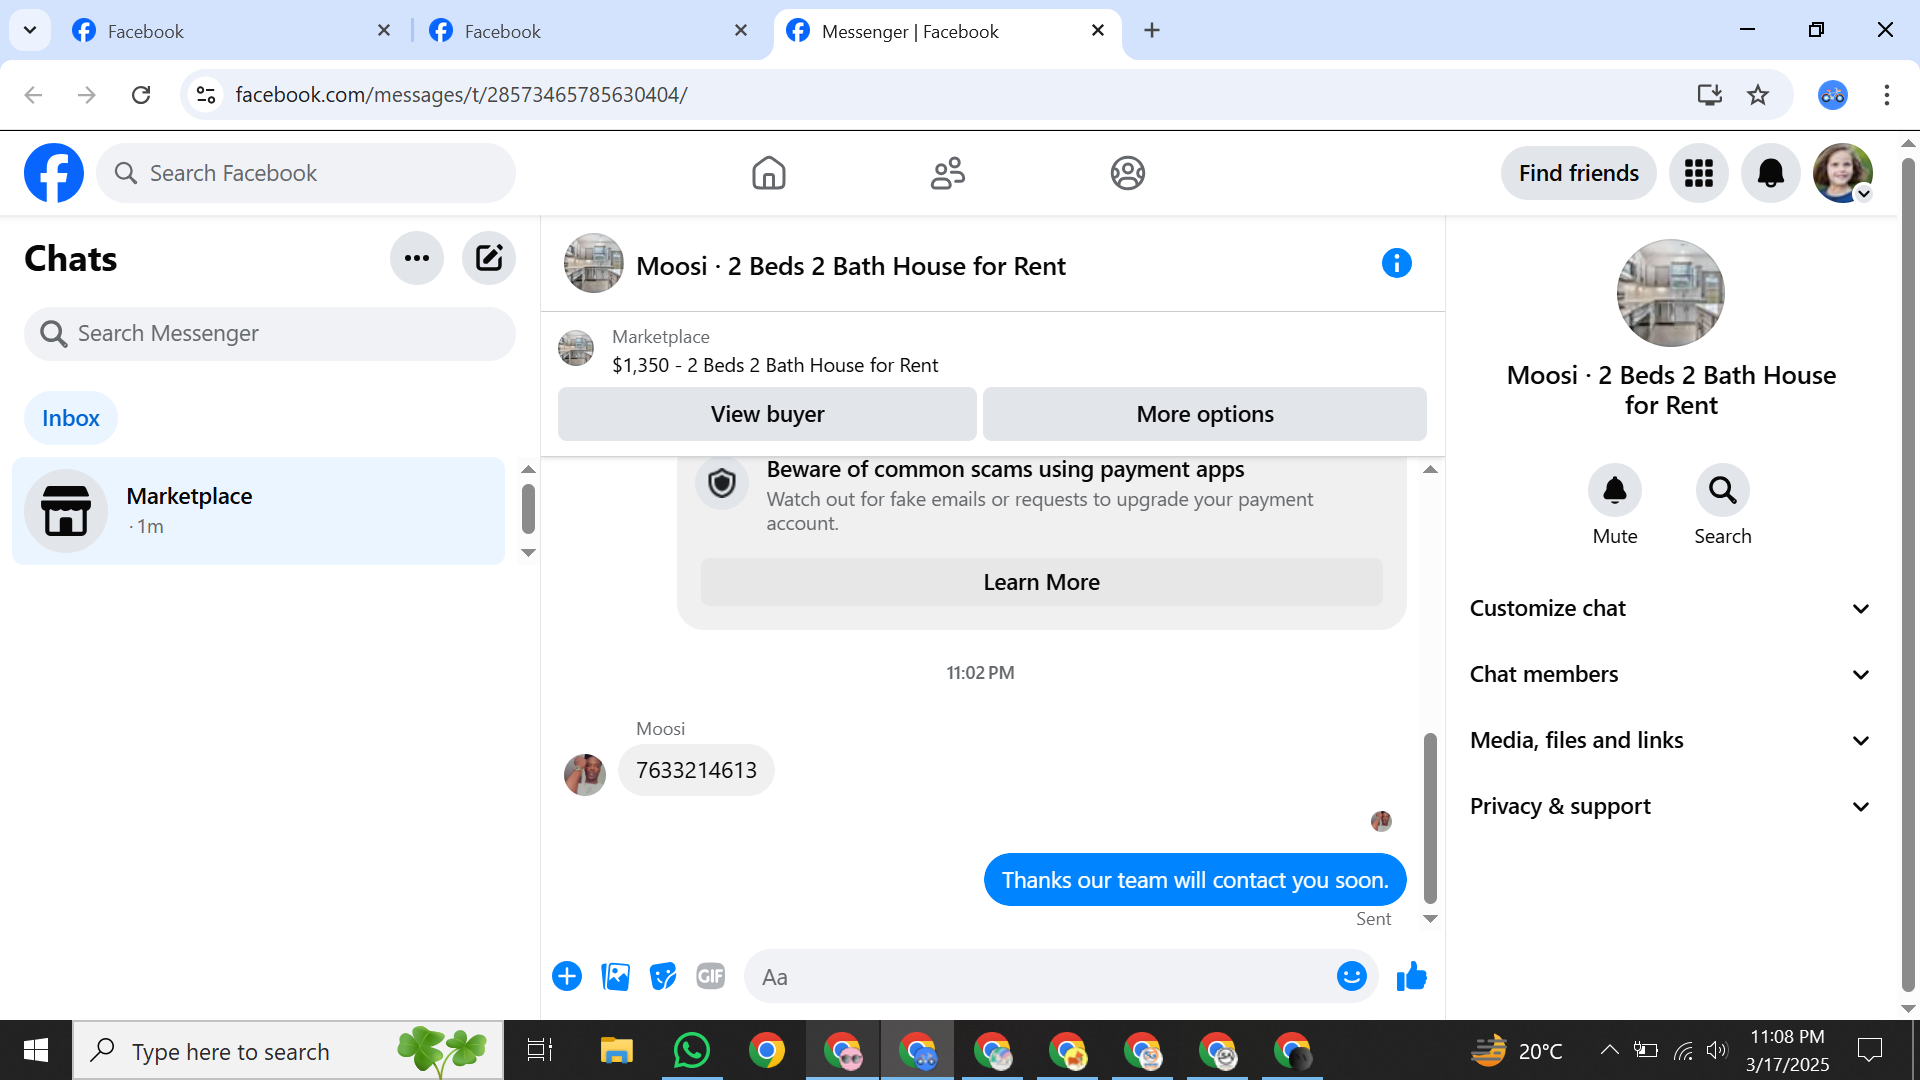The width and height of the screenshot is (1920, 1080).
Task: Expand Media, files and links section
Action: (x=1669, y=740)
